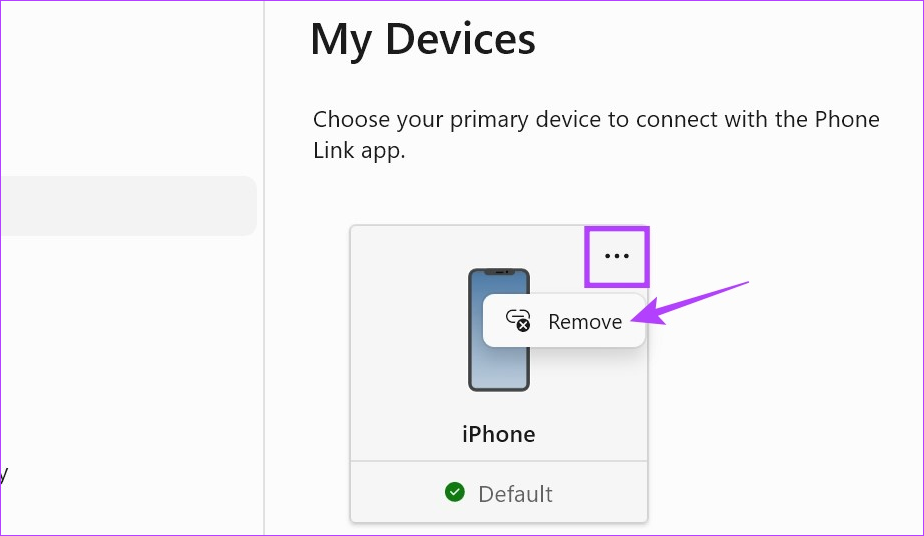Click the Link app text line
This screenshot has width=924, height=536.
coord(359,151)
